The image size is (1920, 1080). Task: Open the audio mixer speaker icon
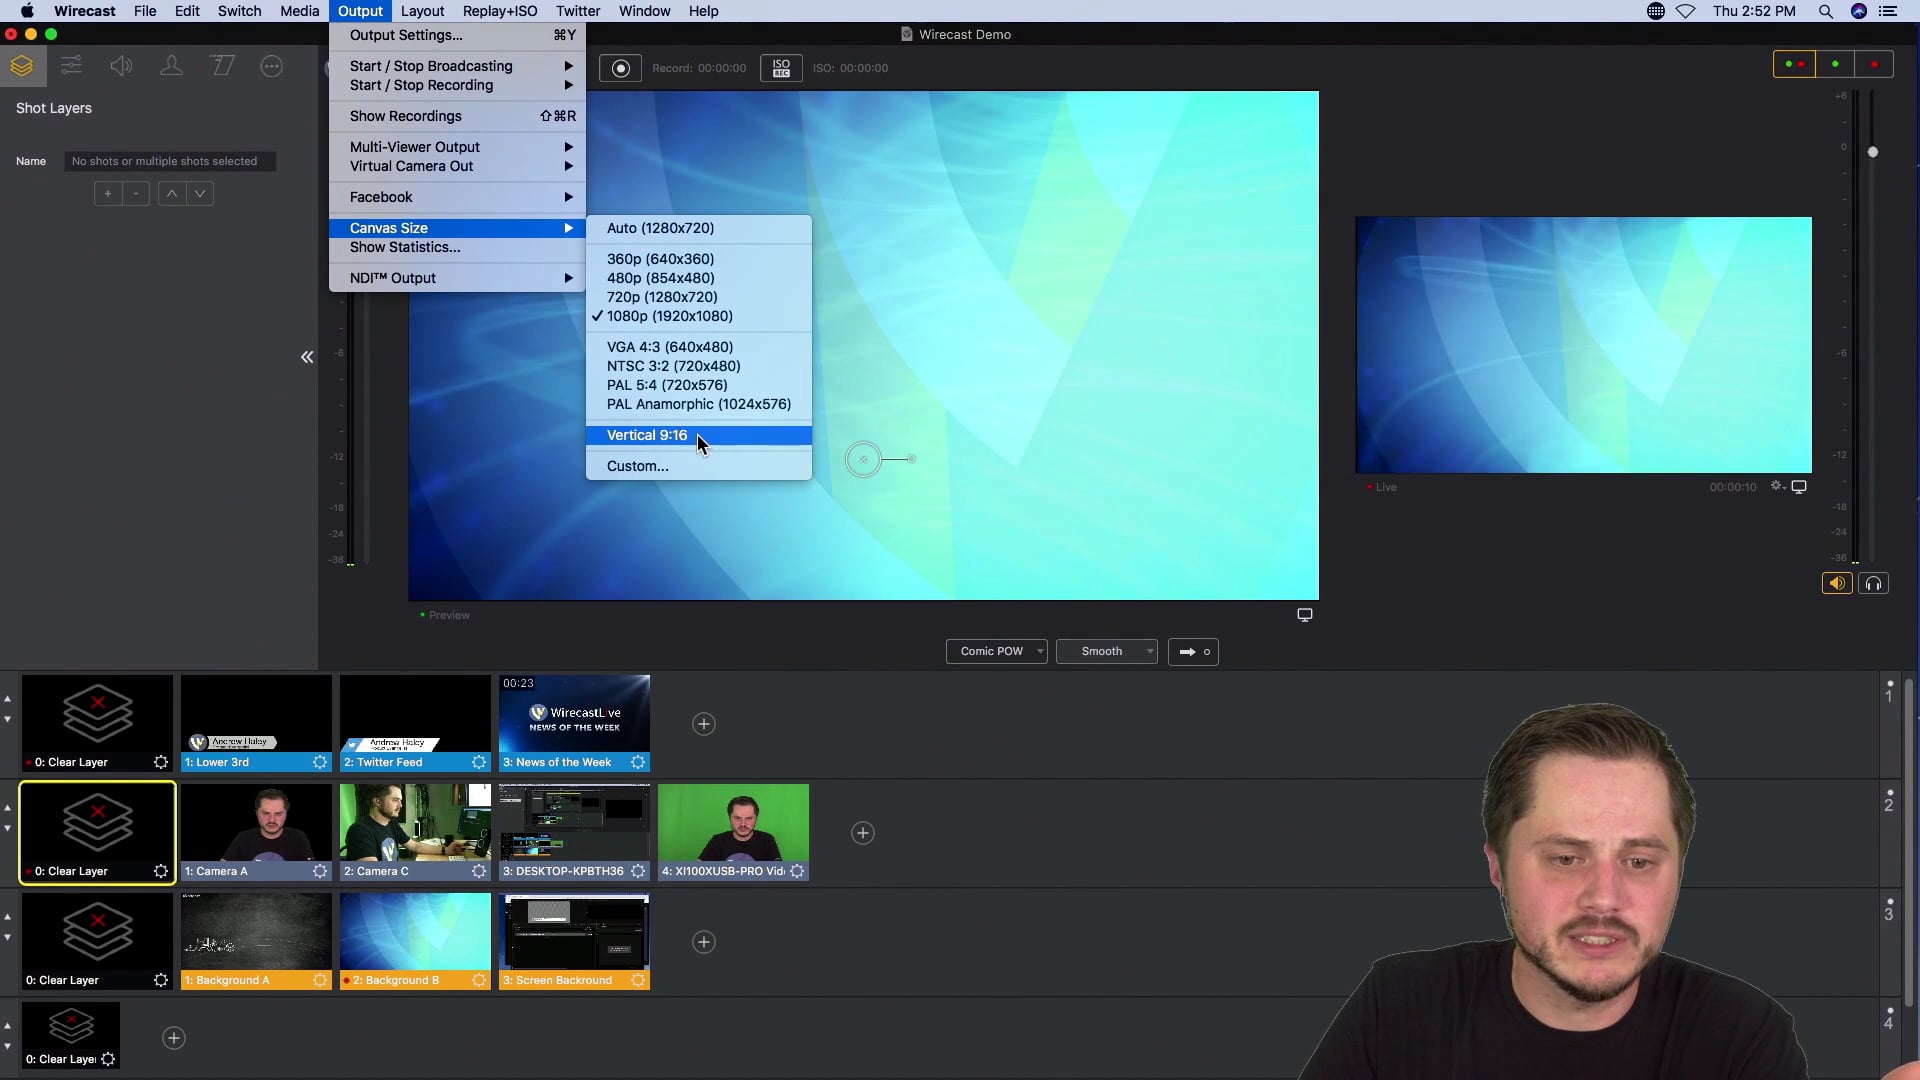click(120, 65)
